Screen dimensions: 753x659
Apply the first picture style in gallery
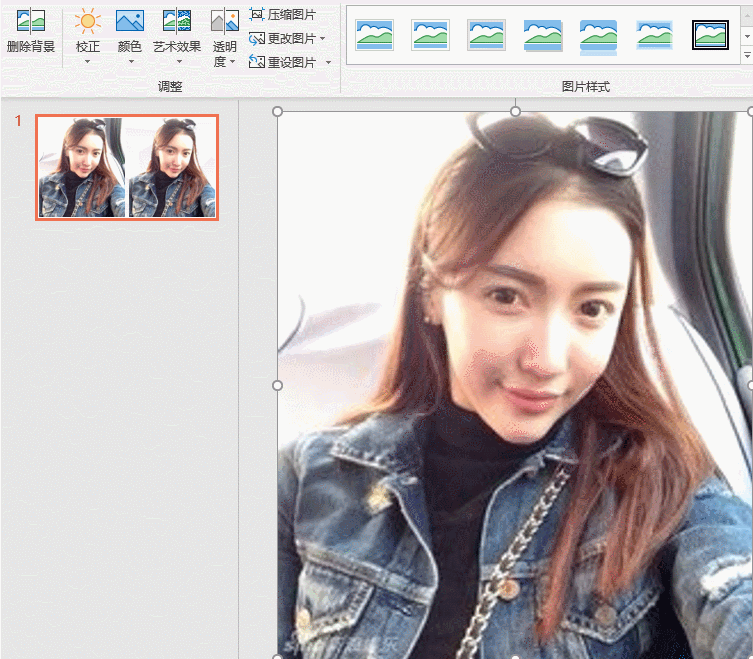point(374,35)
